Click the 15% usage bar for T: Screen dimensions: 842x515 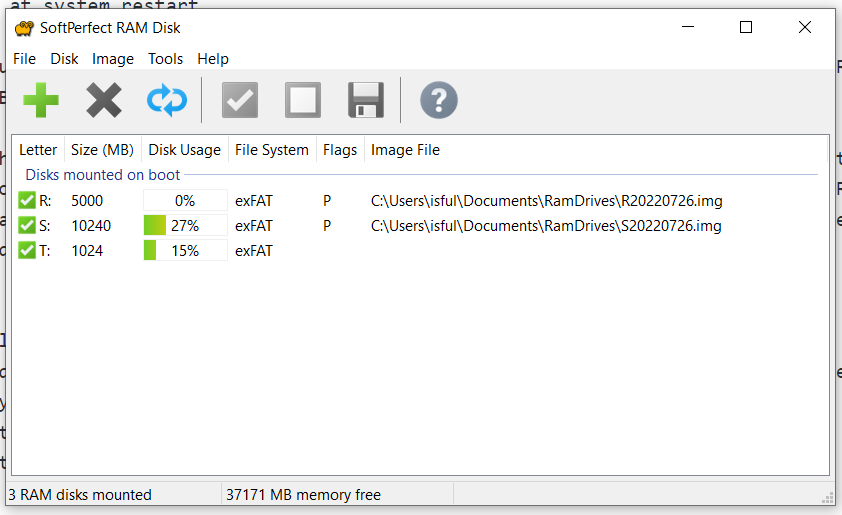[x=185, y=251]
